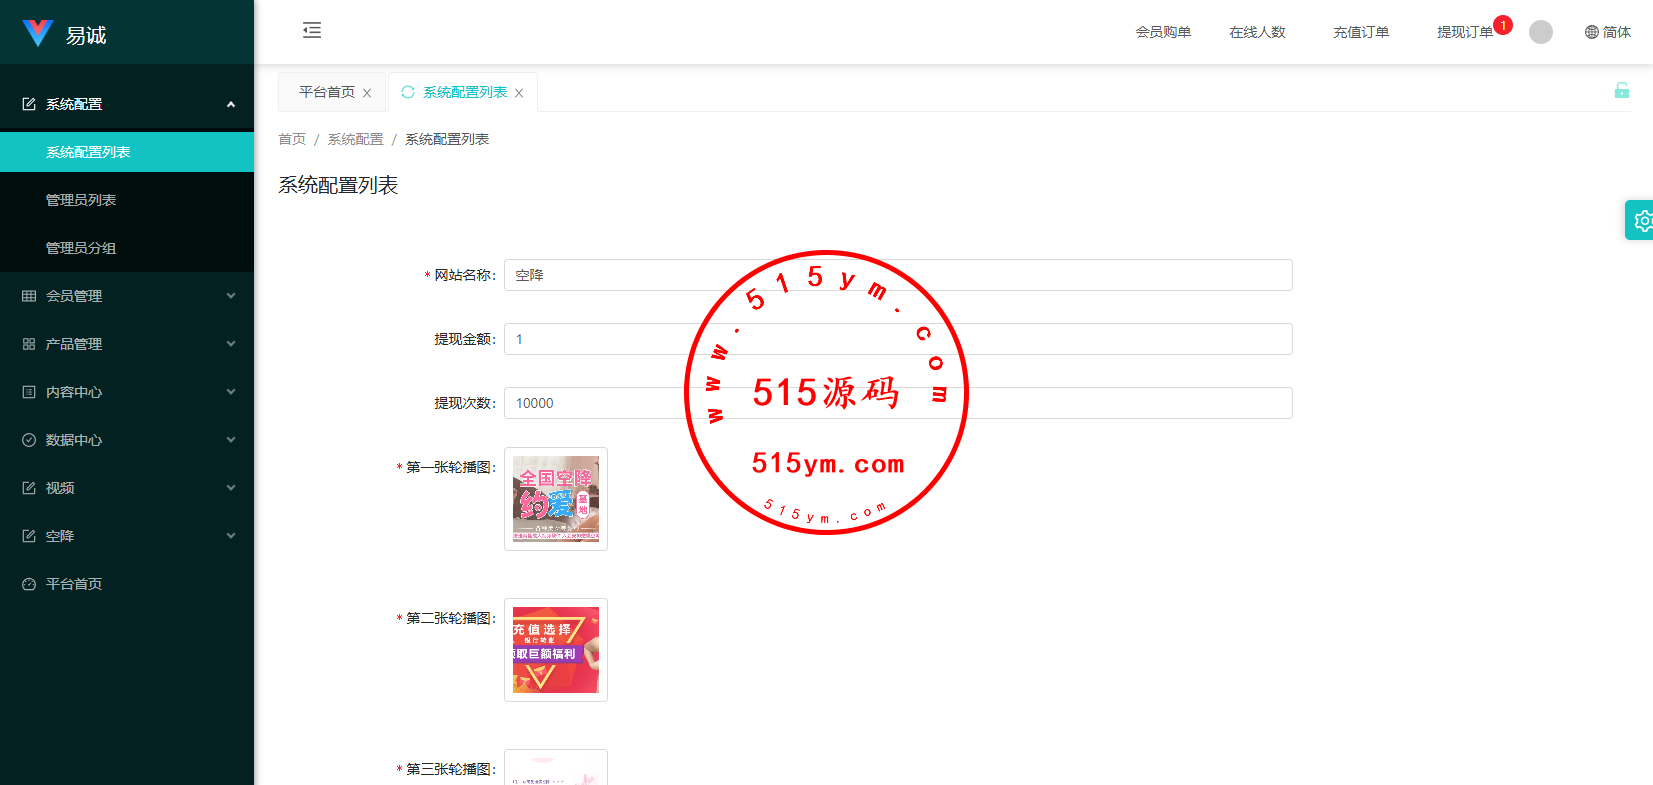Click the user avatar circle
This screenshot has width=1653, height=785.
(1541, 32)
